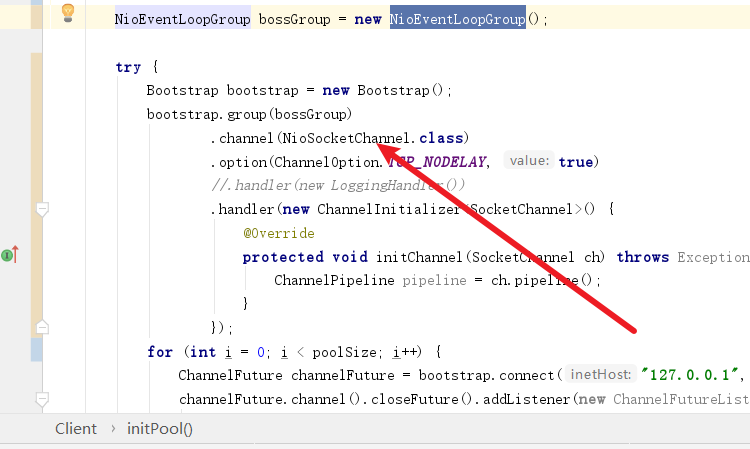The width and height of the screenshot is (750, 449).
Task: Click the @Override annotation
Action: pos(278,233)
